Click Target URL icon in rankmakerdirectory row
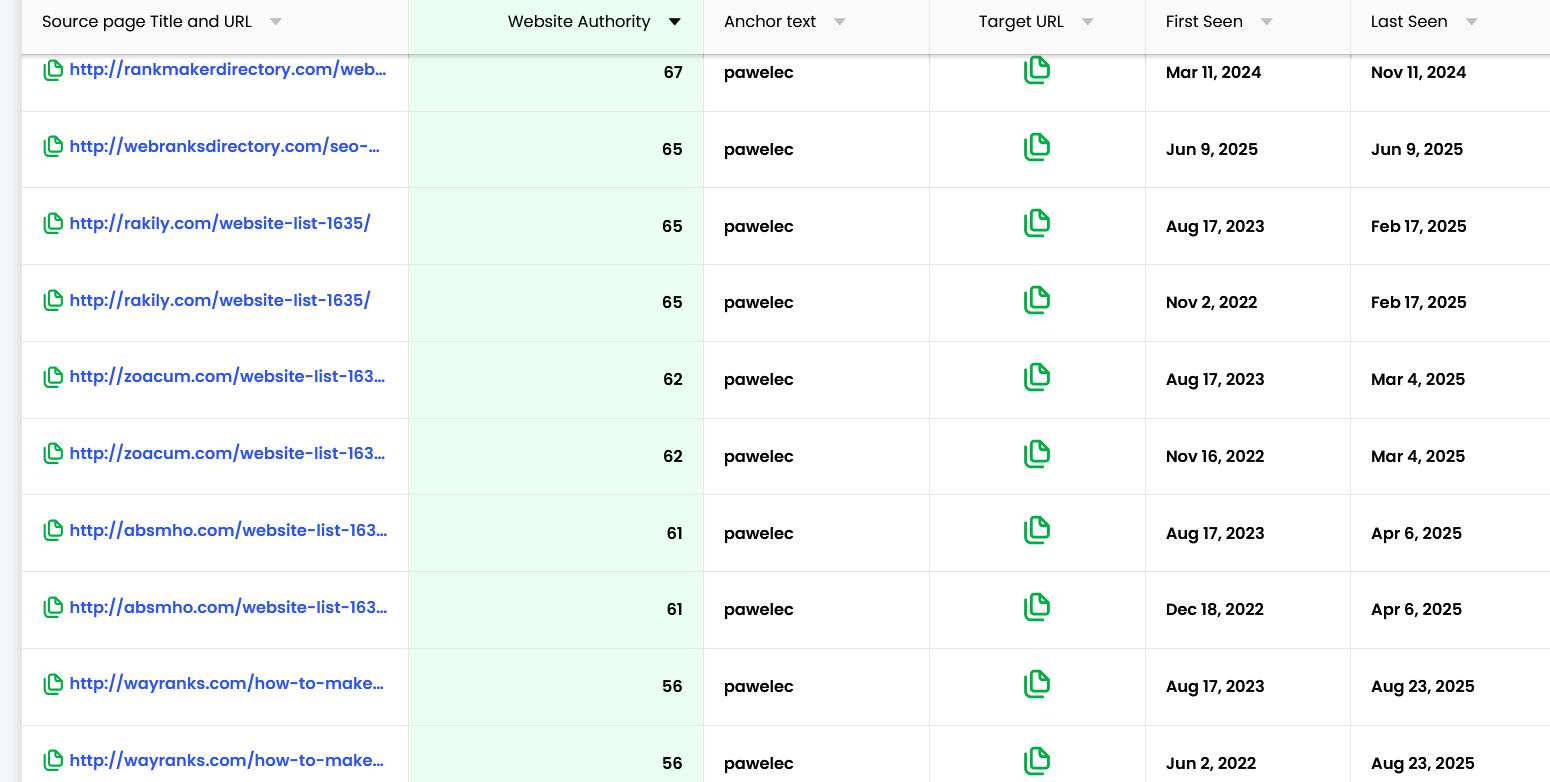This screenshot has width=1550, height=782. point(1037,70)
